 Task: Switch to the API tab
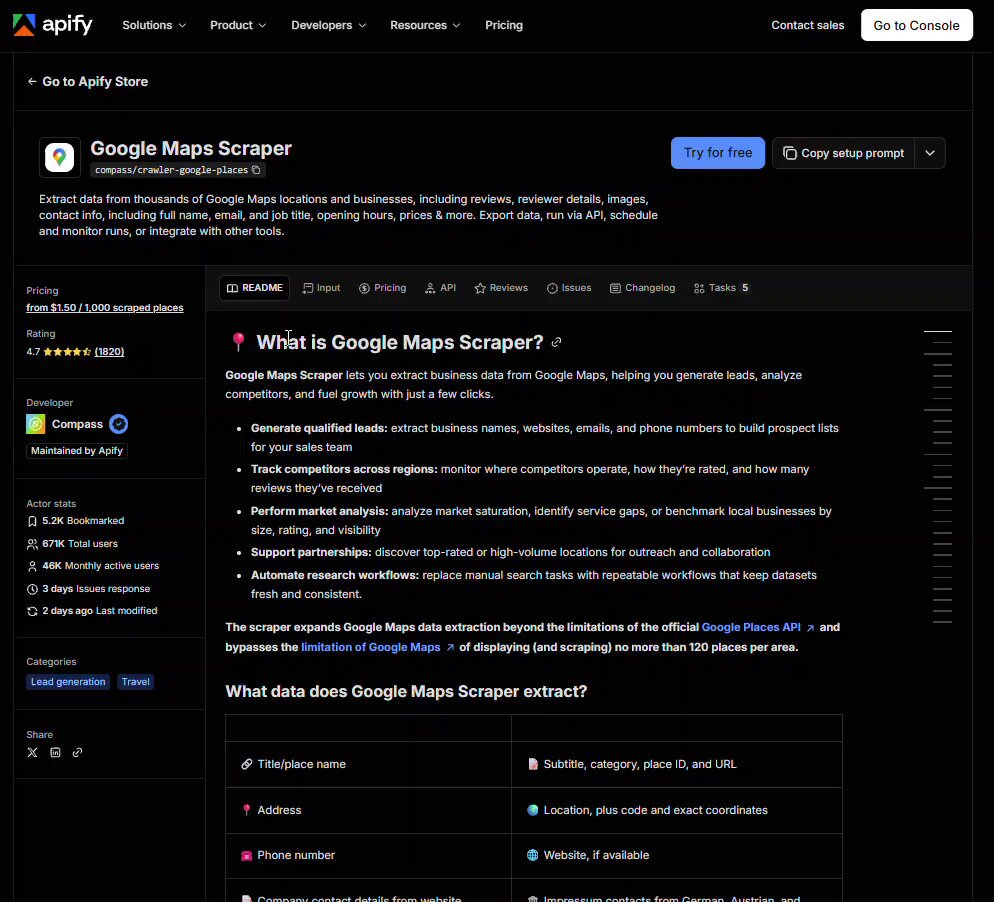click(x=441, y=288)
